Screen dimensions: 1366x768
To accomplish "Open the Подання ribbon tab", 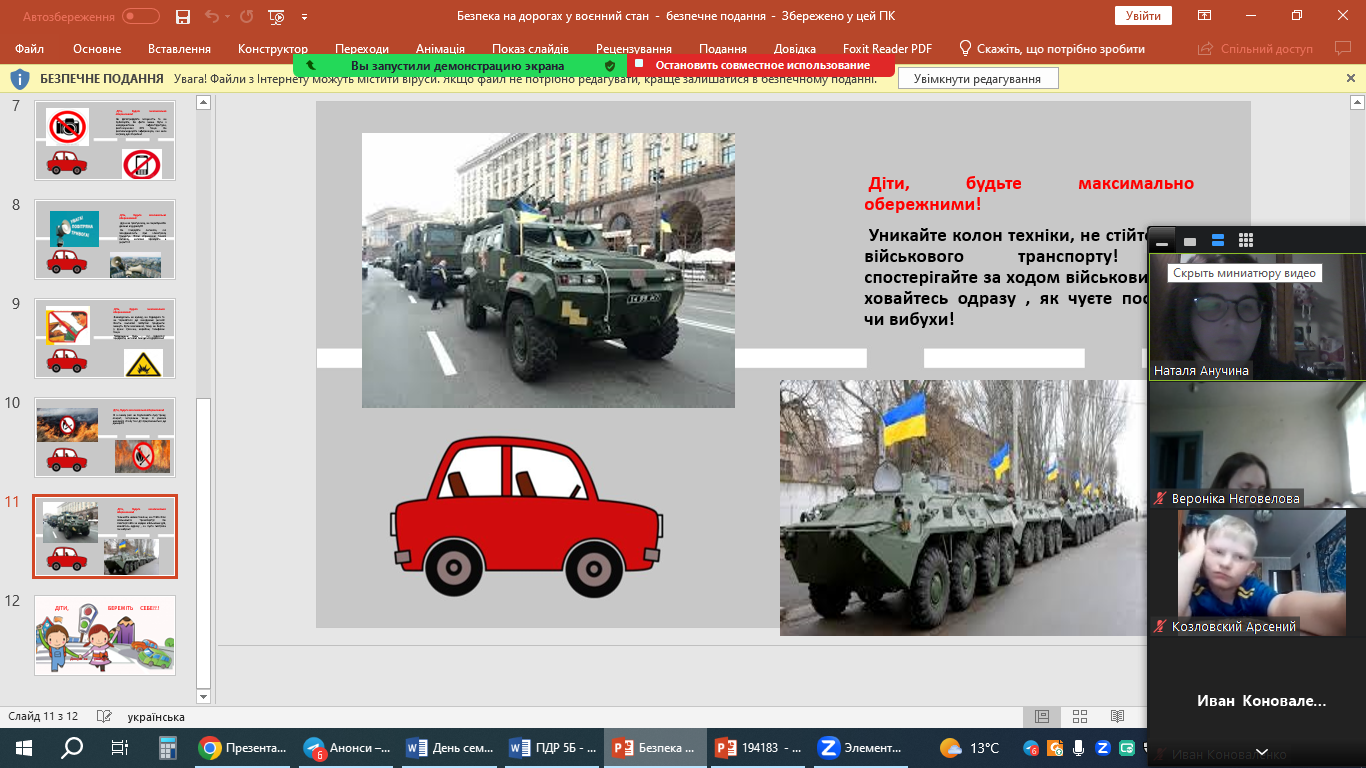I will 723,48.
